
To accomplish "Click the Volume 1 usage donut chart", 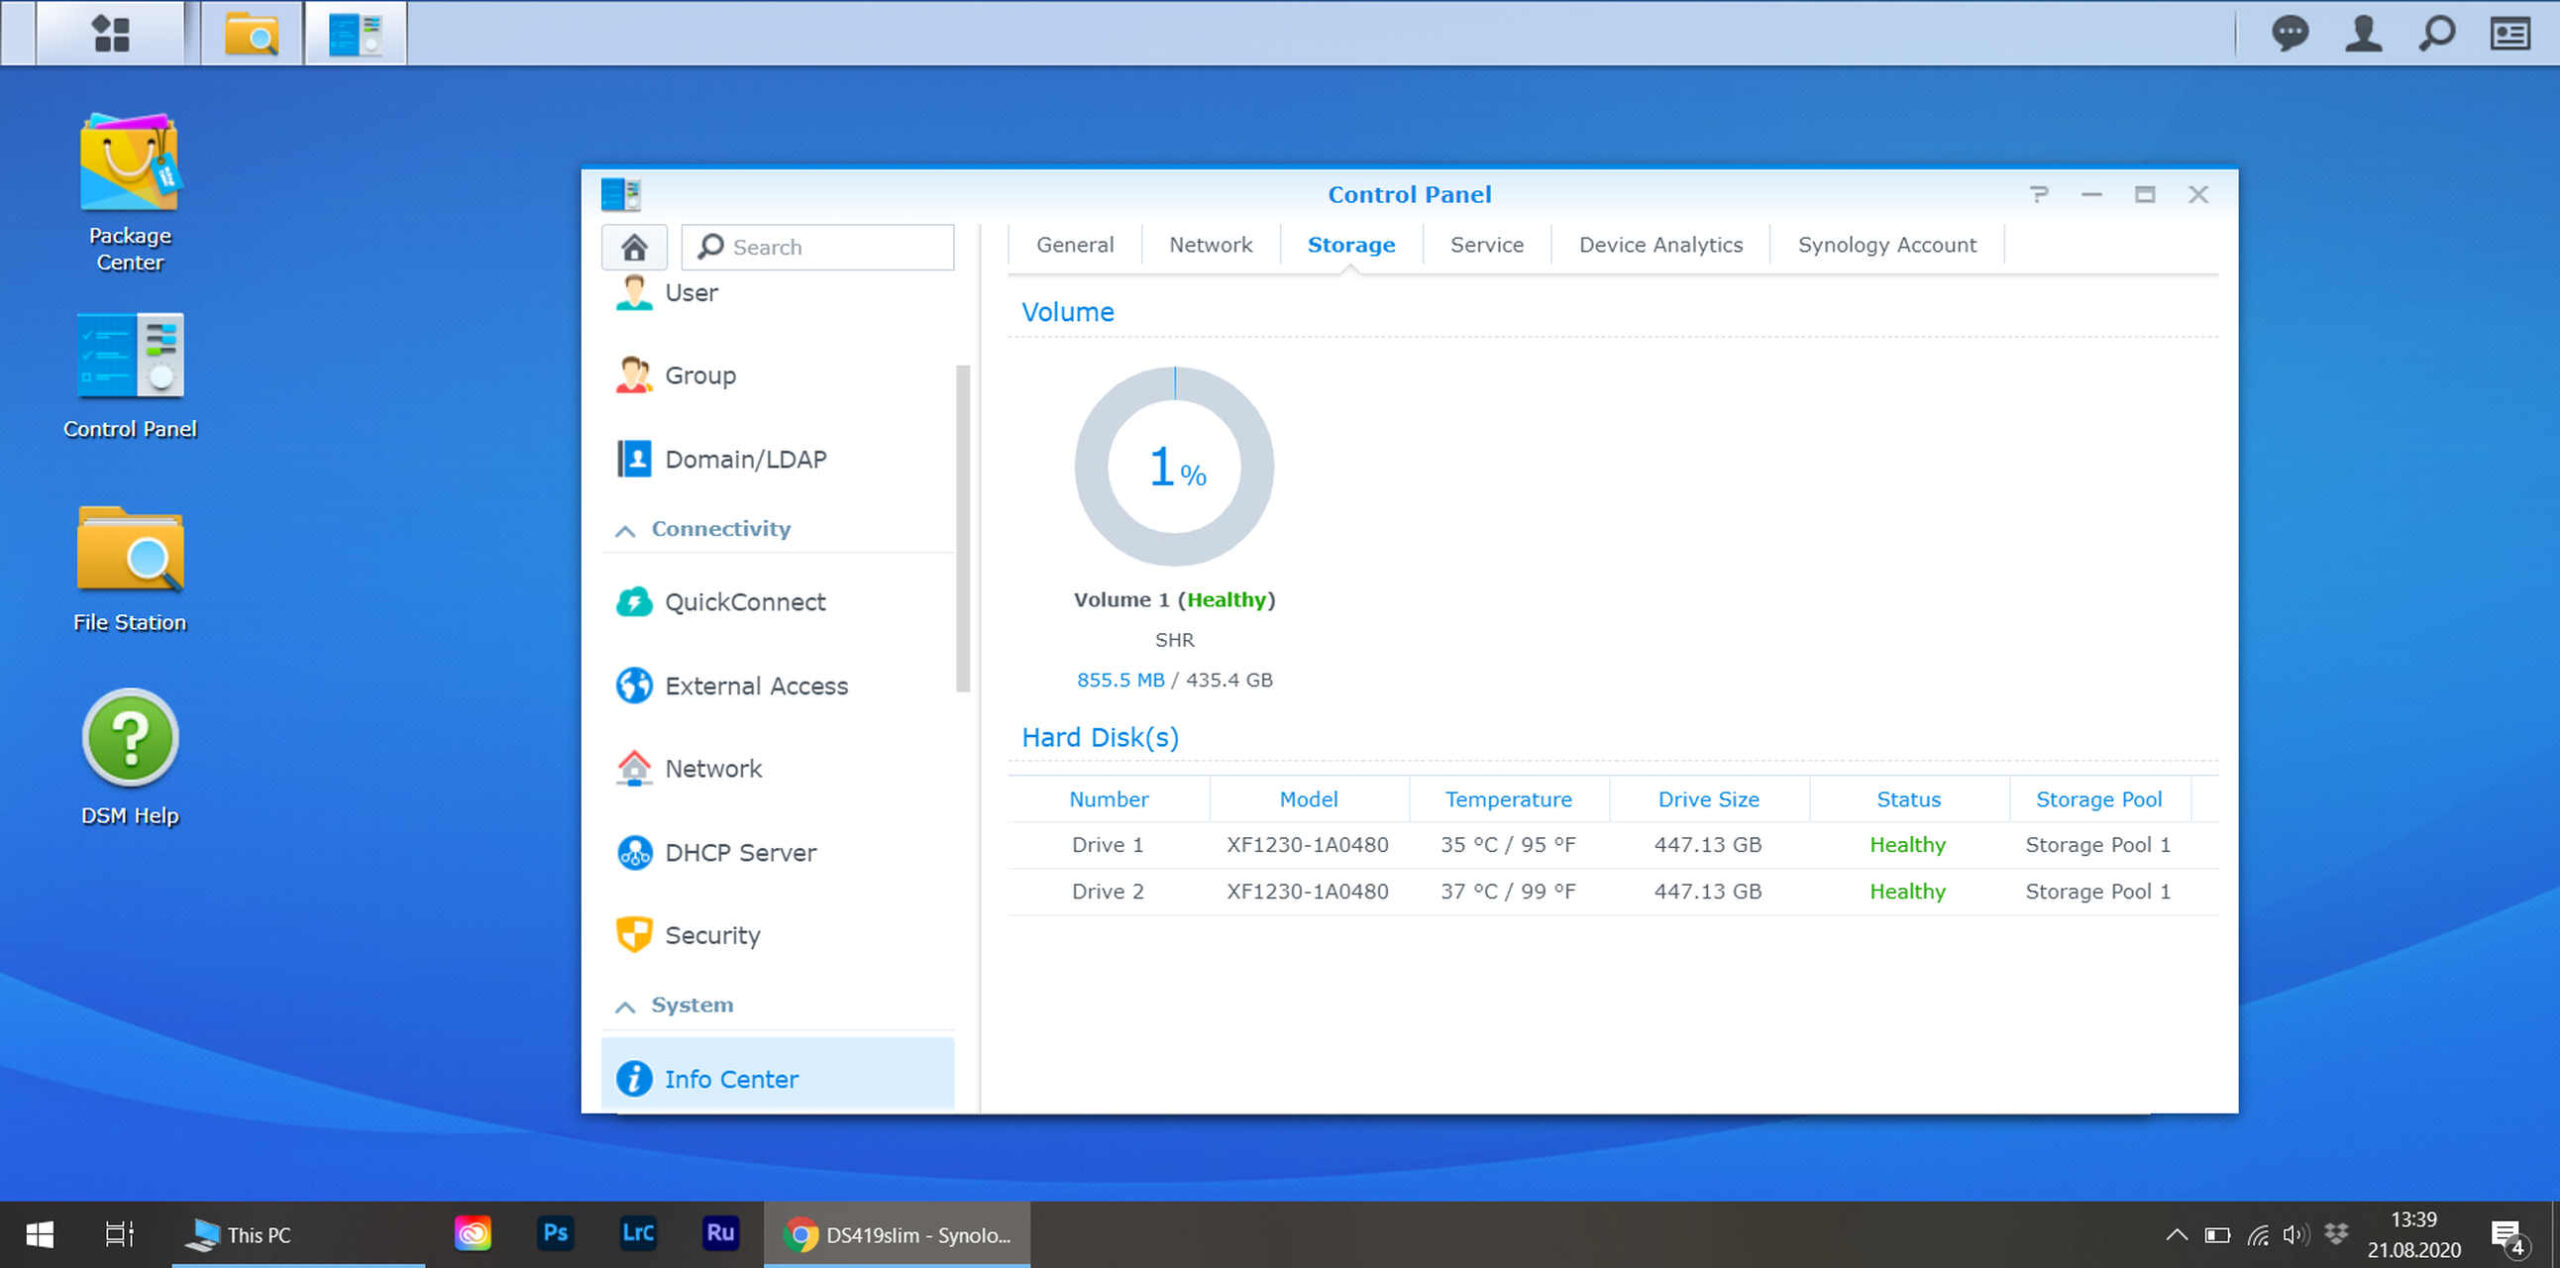I will coord(1174,466).
